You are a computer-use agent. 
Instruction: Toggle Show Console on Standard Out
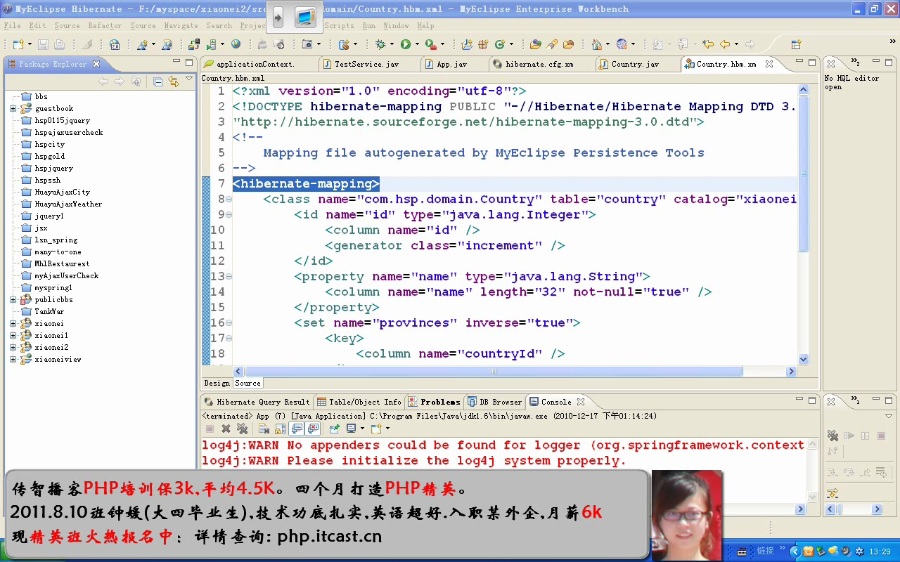coord(297,429)
